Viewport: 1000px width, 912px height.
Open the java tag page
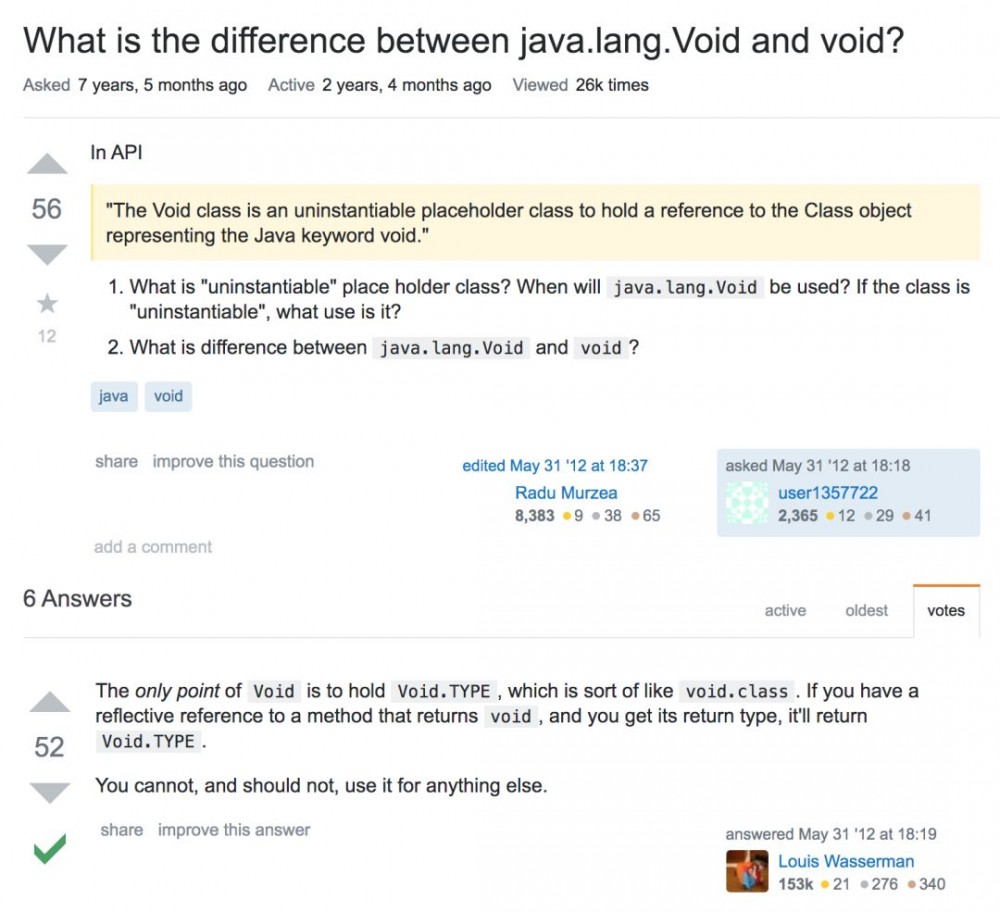pyautogui.click(x=113, y=396)
